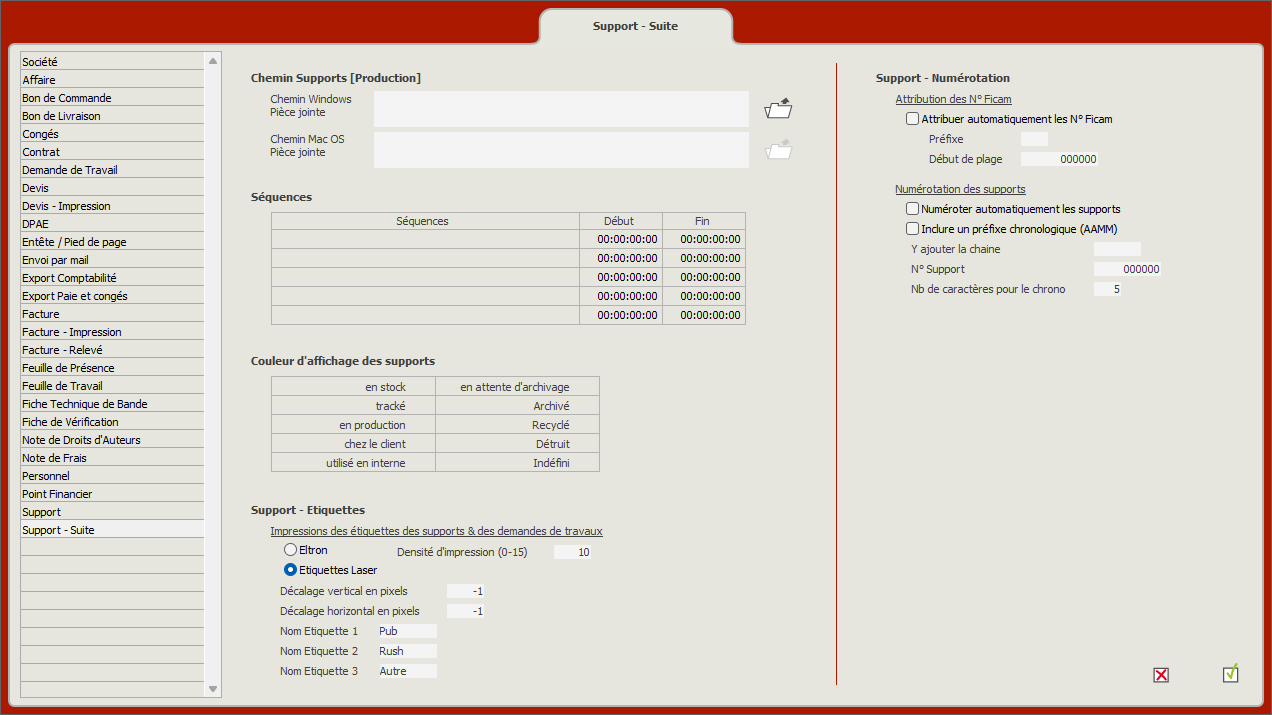This screenshot has height=715, width=1272.
Task: Open the Contrat list item
Action: 112,152
